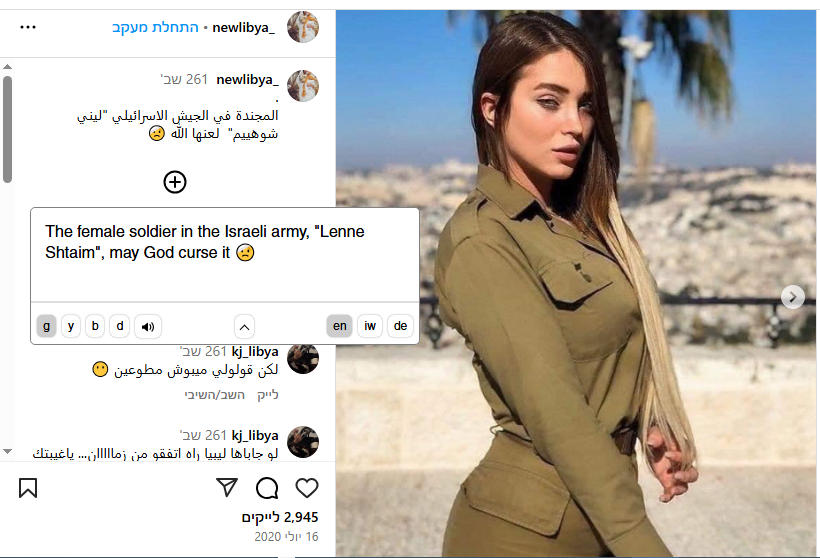The height and width of the screenshot is (558, 820).
Task: Share the post via paper plane icon
Action: click(x=227, y=487)
